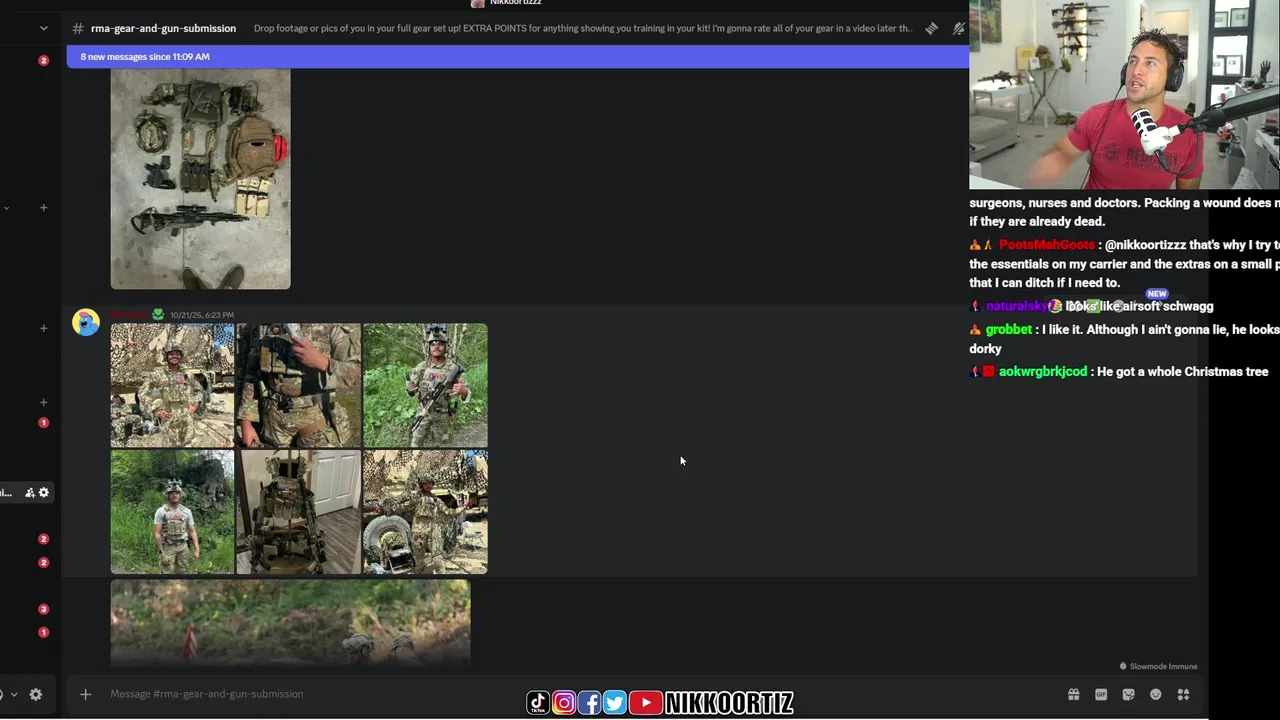
Task: Open the GIF picker
Action: coord(1101,694)
